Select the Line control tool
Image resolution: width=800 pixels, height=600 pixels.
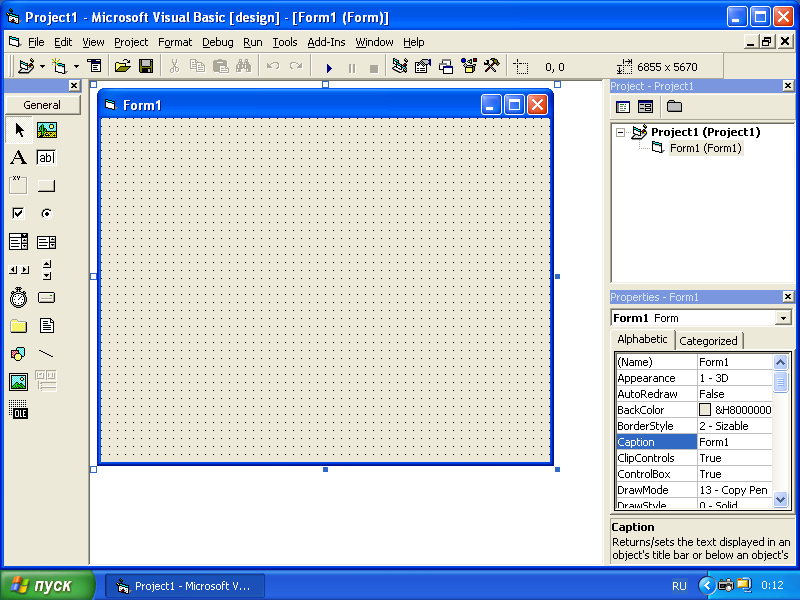(46, 354)
